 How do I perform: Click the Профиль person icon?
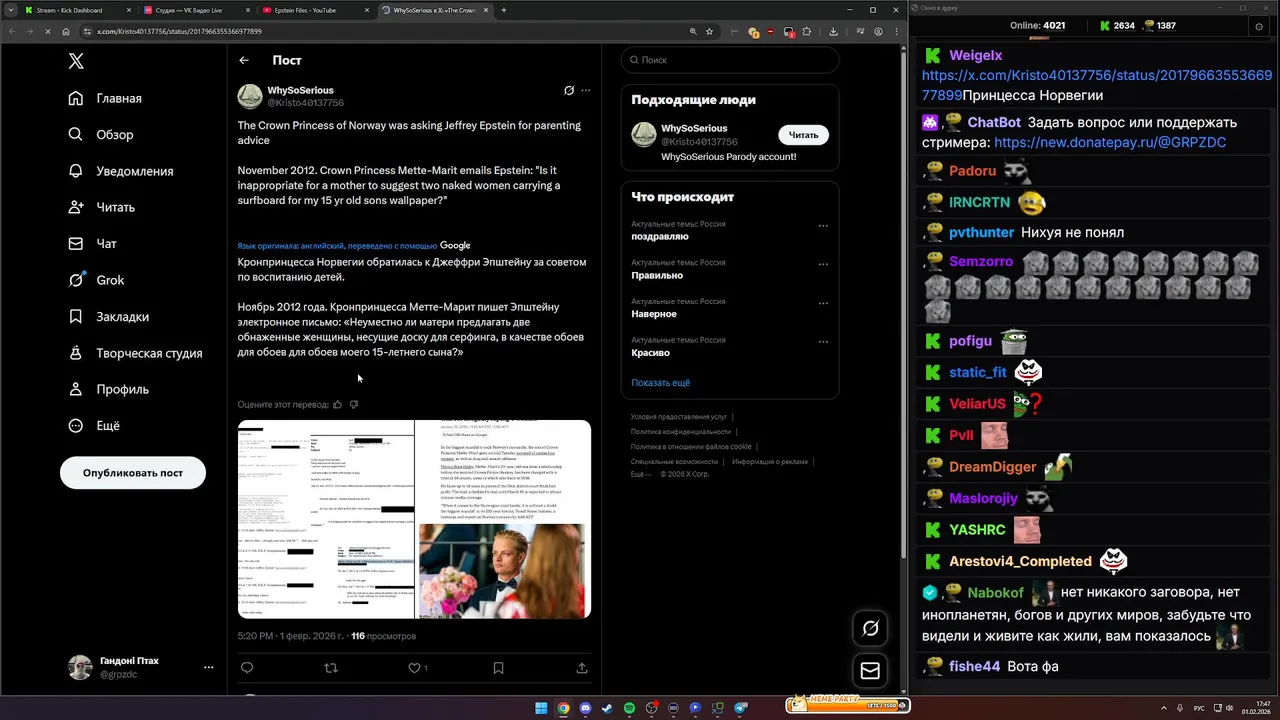pos(76,389)
